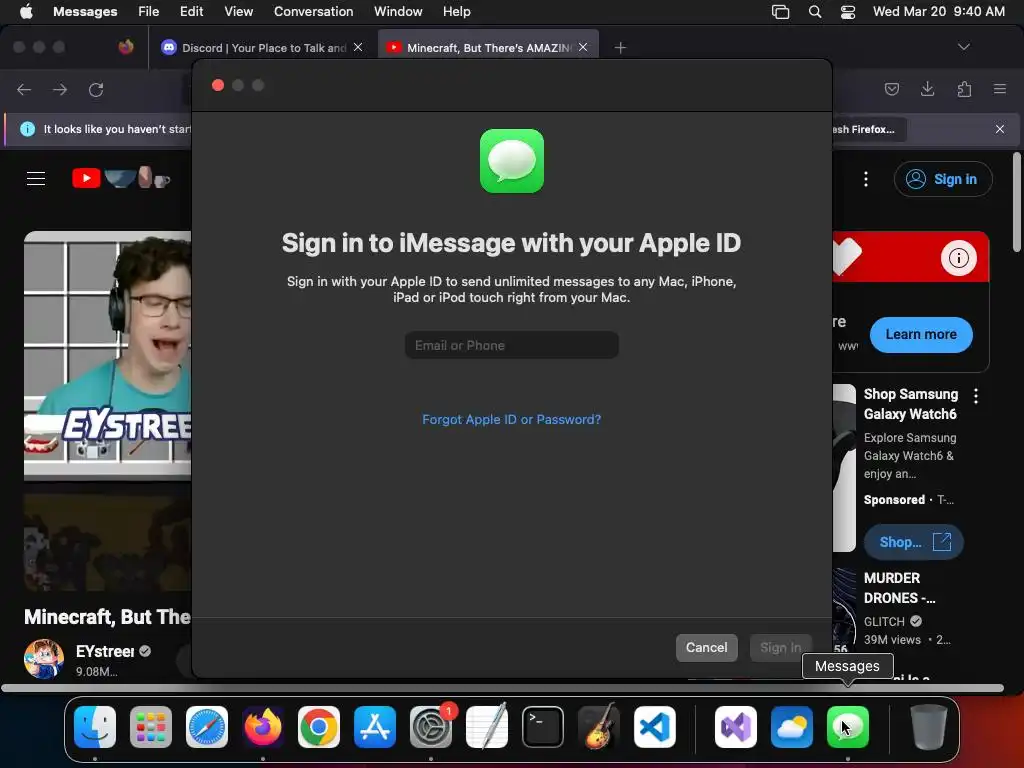Viewport: 1024px width, 768px height.
Task: Go back in Firefox
Action: 24,89
